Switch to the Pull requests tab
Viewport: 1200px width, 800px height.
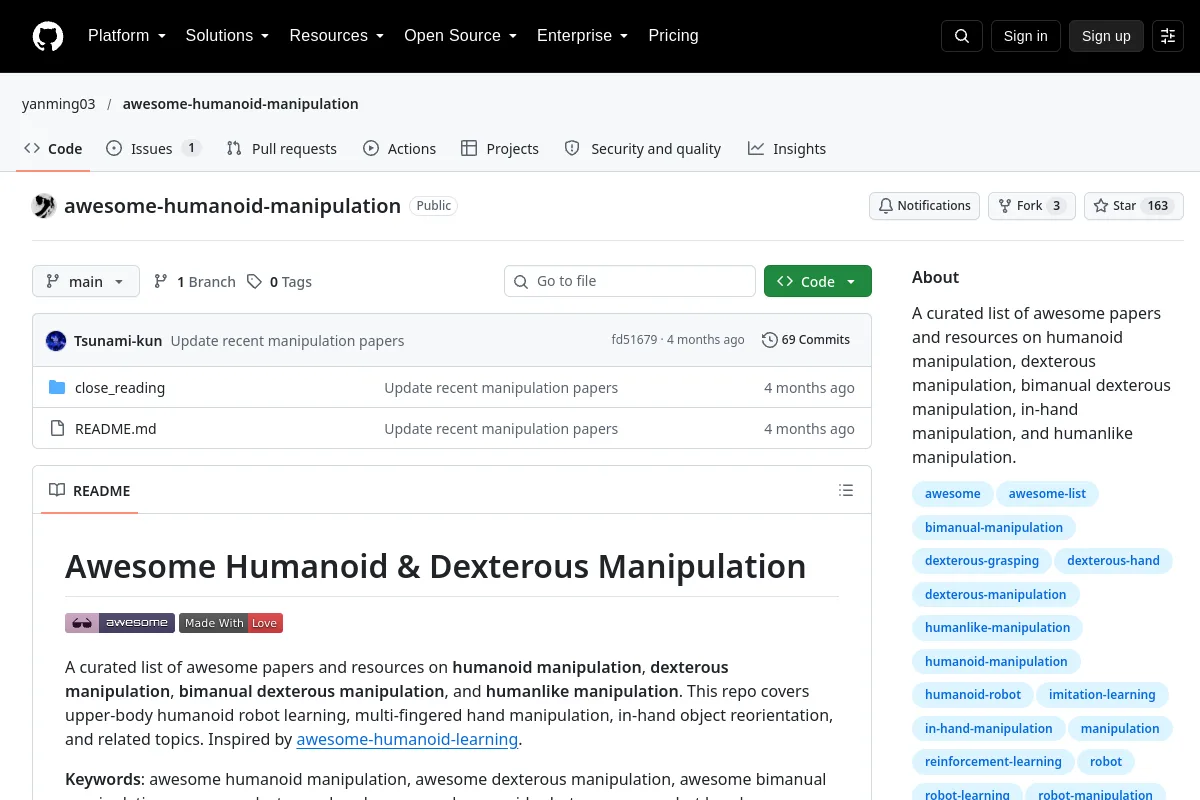click(282, 149)
